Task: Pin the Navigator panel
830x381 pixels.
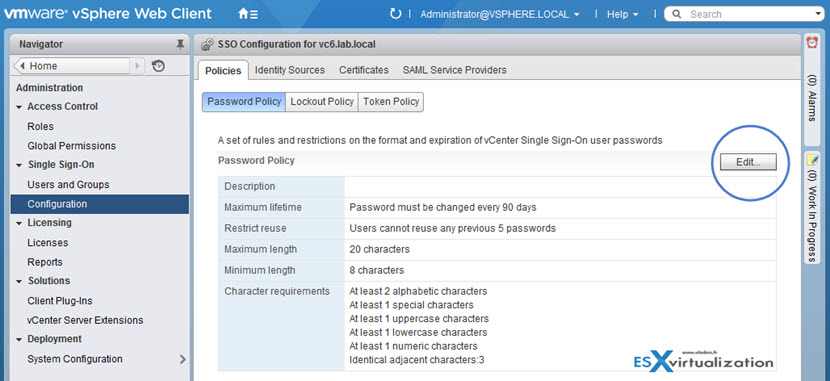Action: [x=181, y=45]
